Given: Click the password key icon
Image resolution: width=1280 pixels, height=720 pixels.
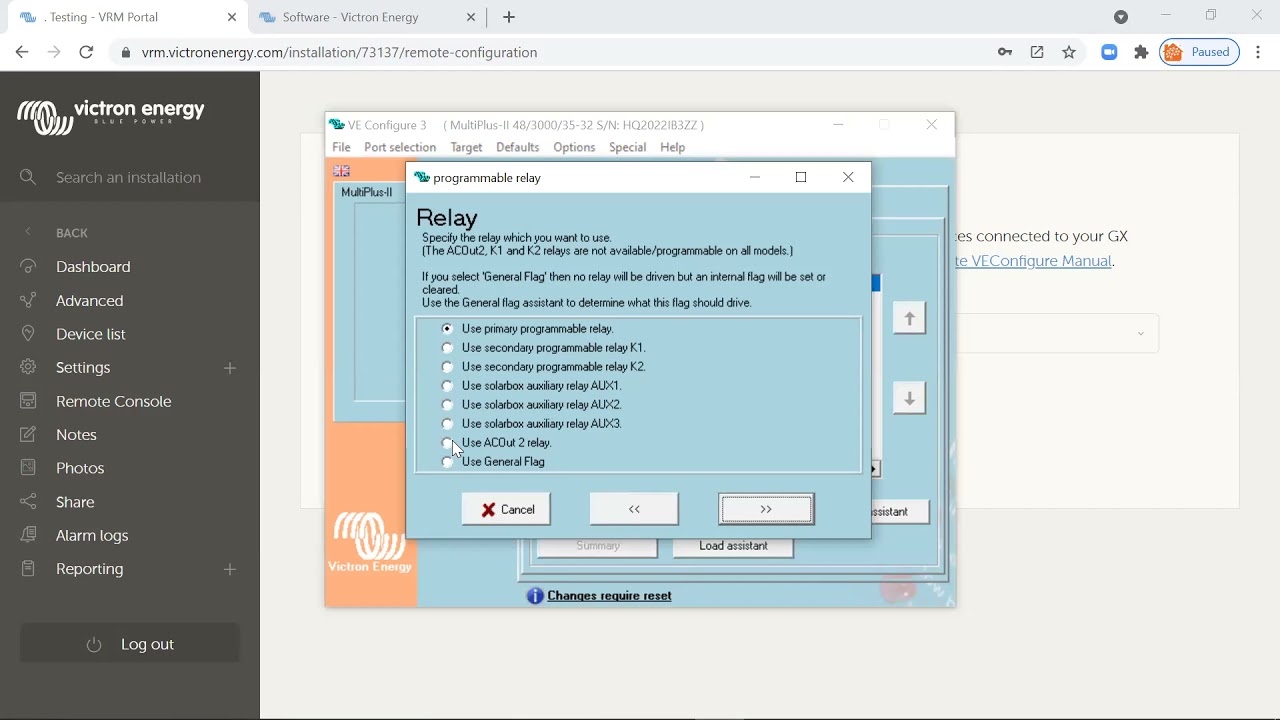Looking at the screenshot, I should [1005, 52].
